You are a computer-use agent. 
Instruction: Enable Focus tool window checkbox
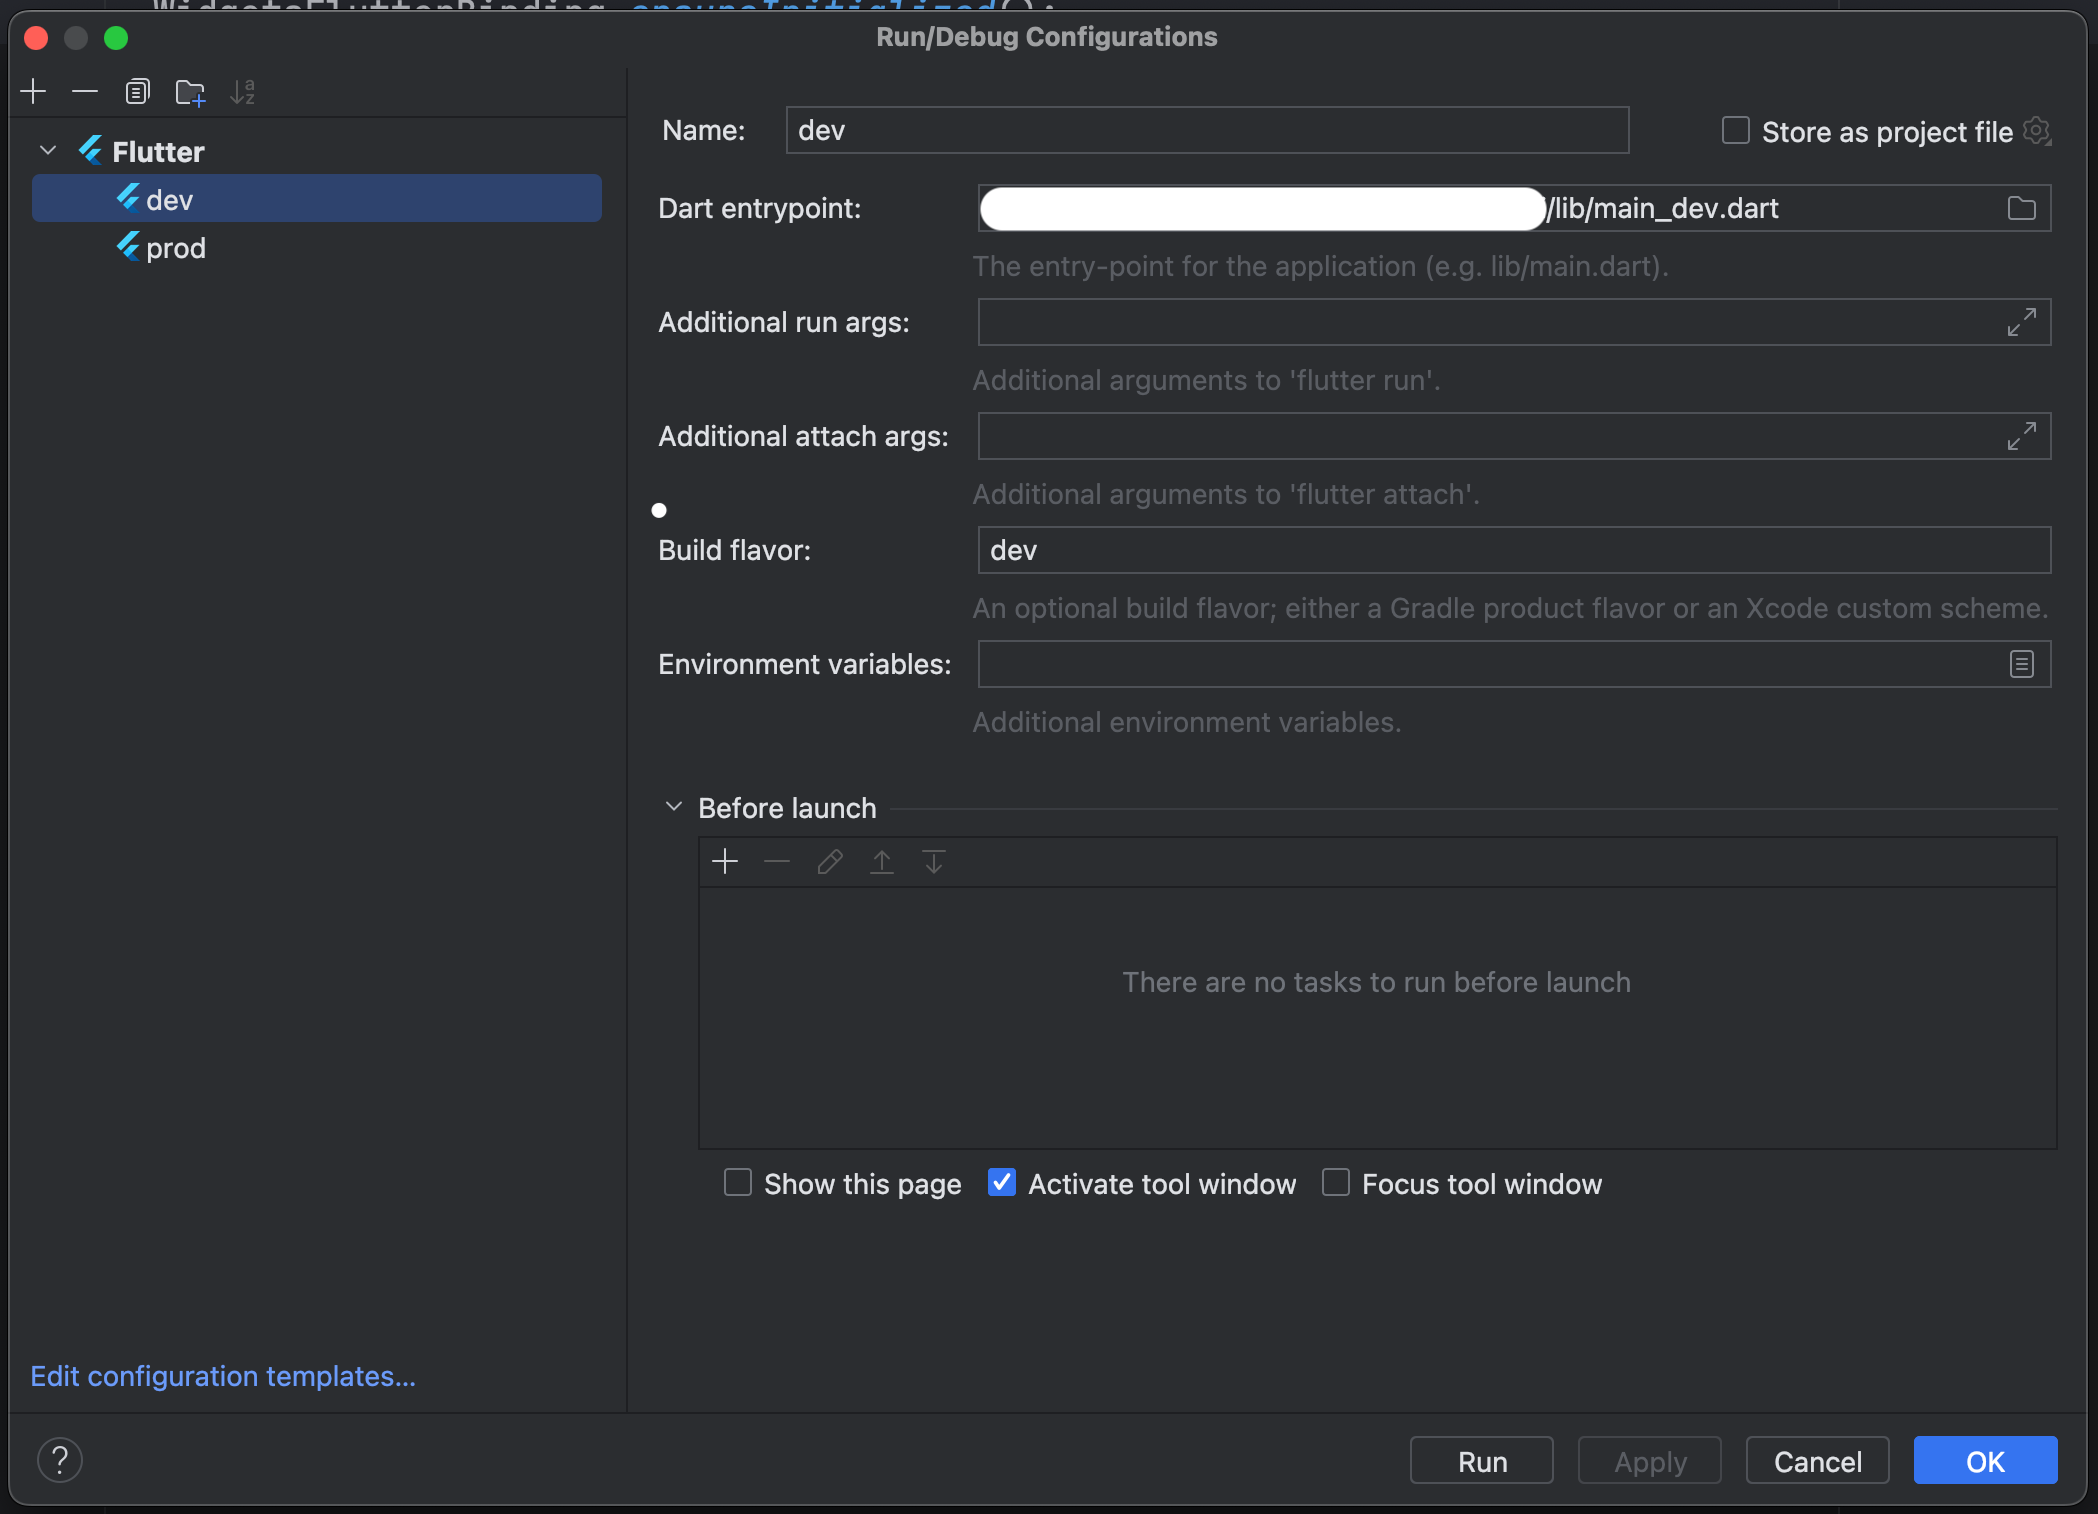point(1336,1183)
